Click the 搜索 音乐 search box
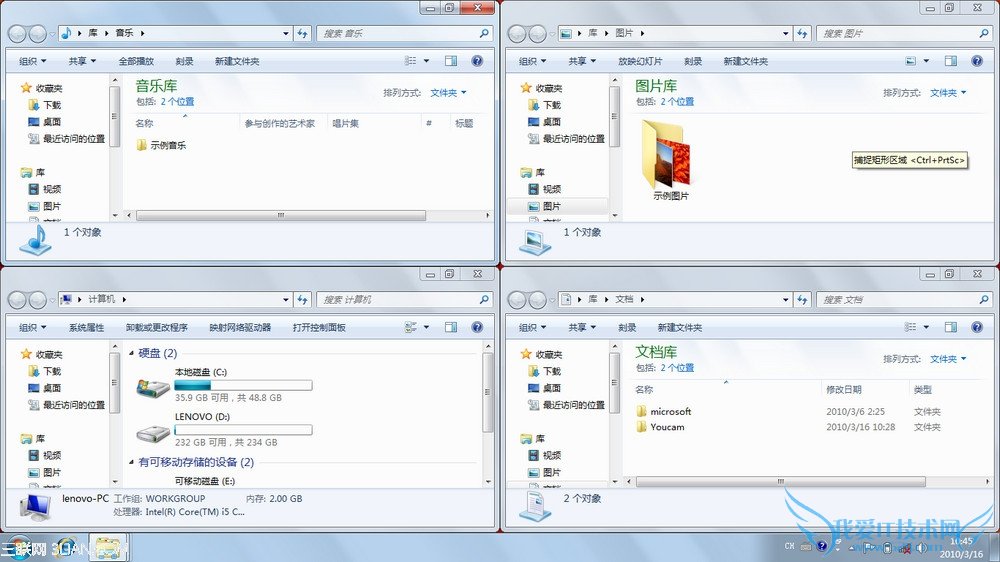Screen dimensions: 1000x562 click(404, 33)
